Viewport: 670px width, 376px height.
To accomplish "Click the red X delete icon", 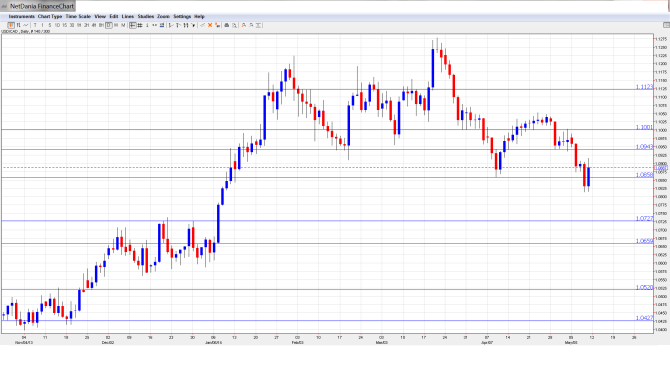I will pos(210,25).
